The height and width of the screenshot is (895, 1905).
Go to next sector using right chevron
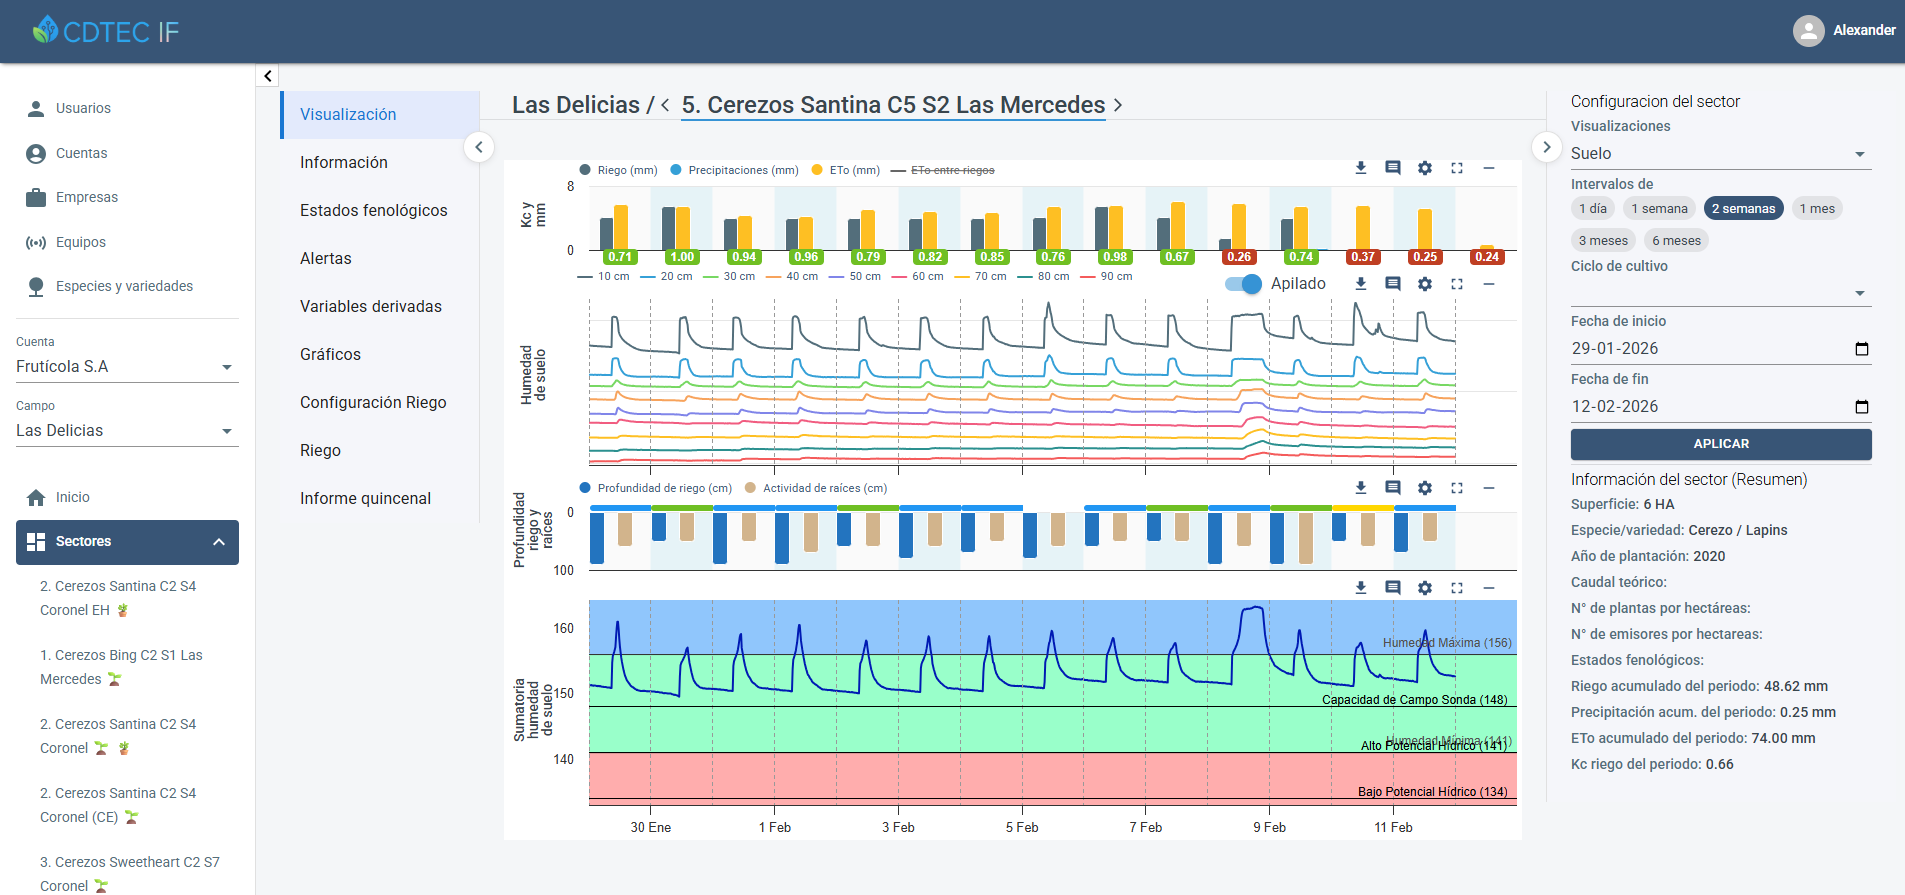point(1118,105)
